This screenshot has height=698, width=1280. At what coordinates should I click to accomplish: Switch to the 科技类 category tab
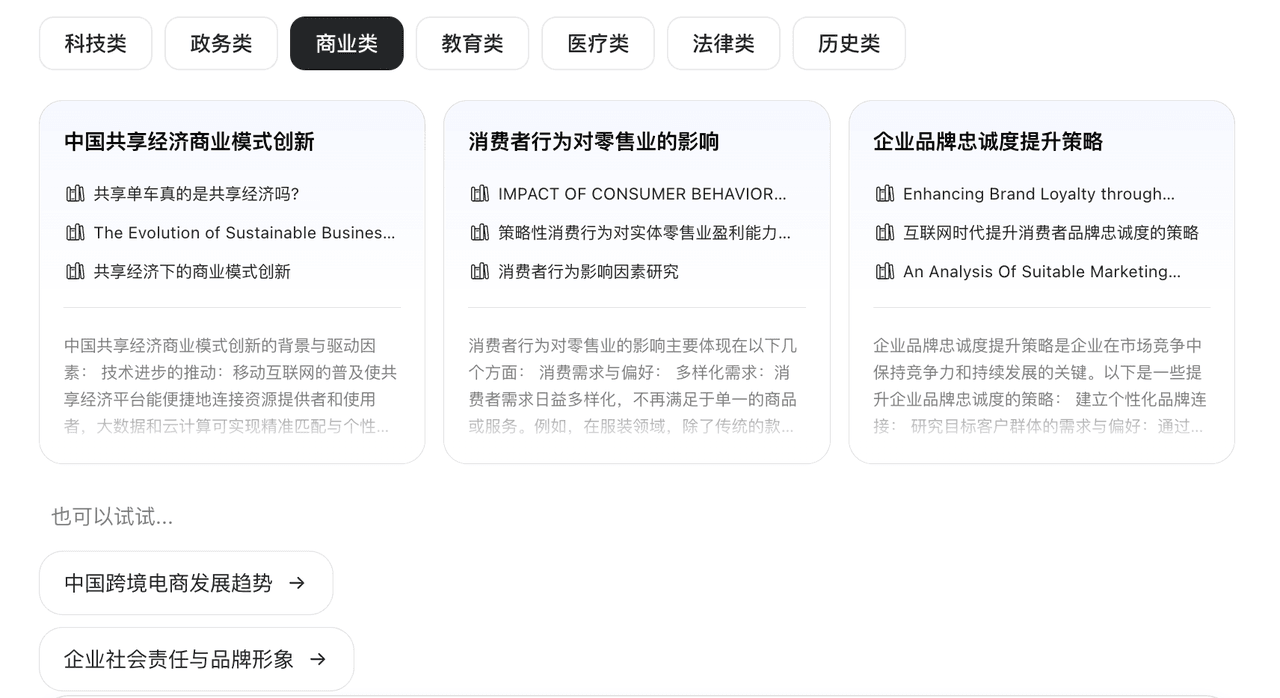[96, 44]
